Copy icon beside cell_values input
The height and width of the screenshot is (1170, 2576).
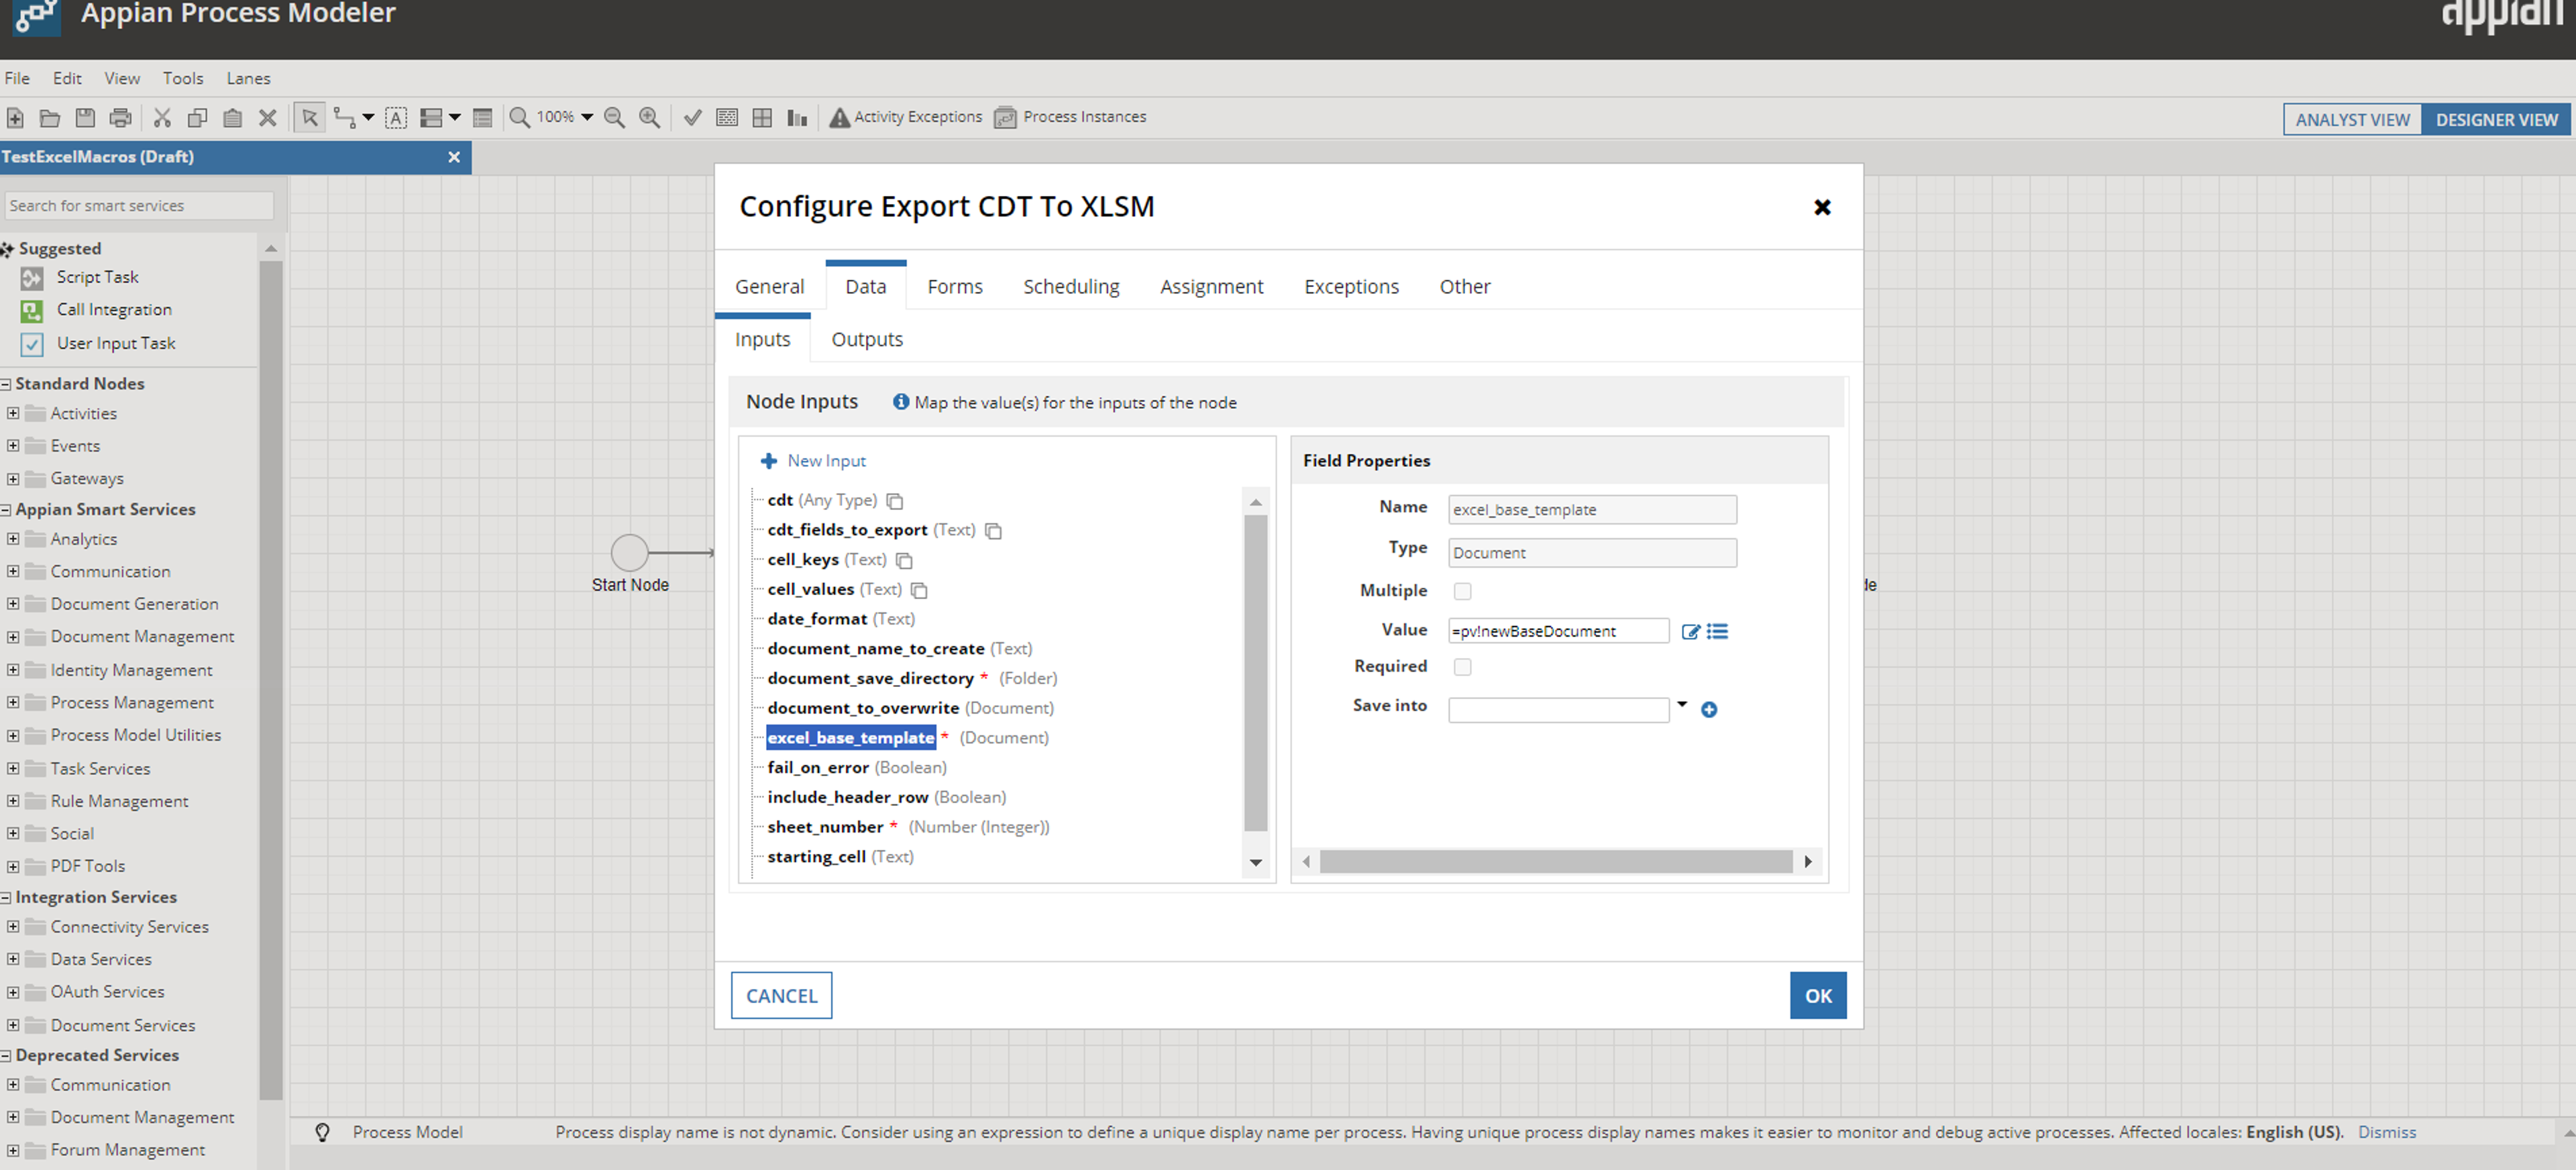pyautogui.click(x=919, y=590)
